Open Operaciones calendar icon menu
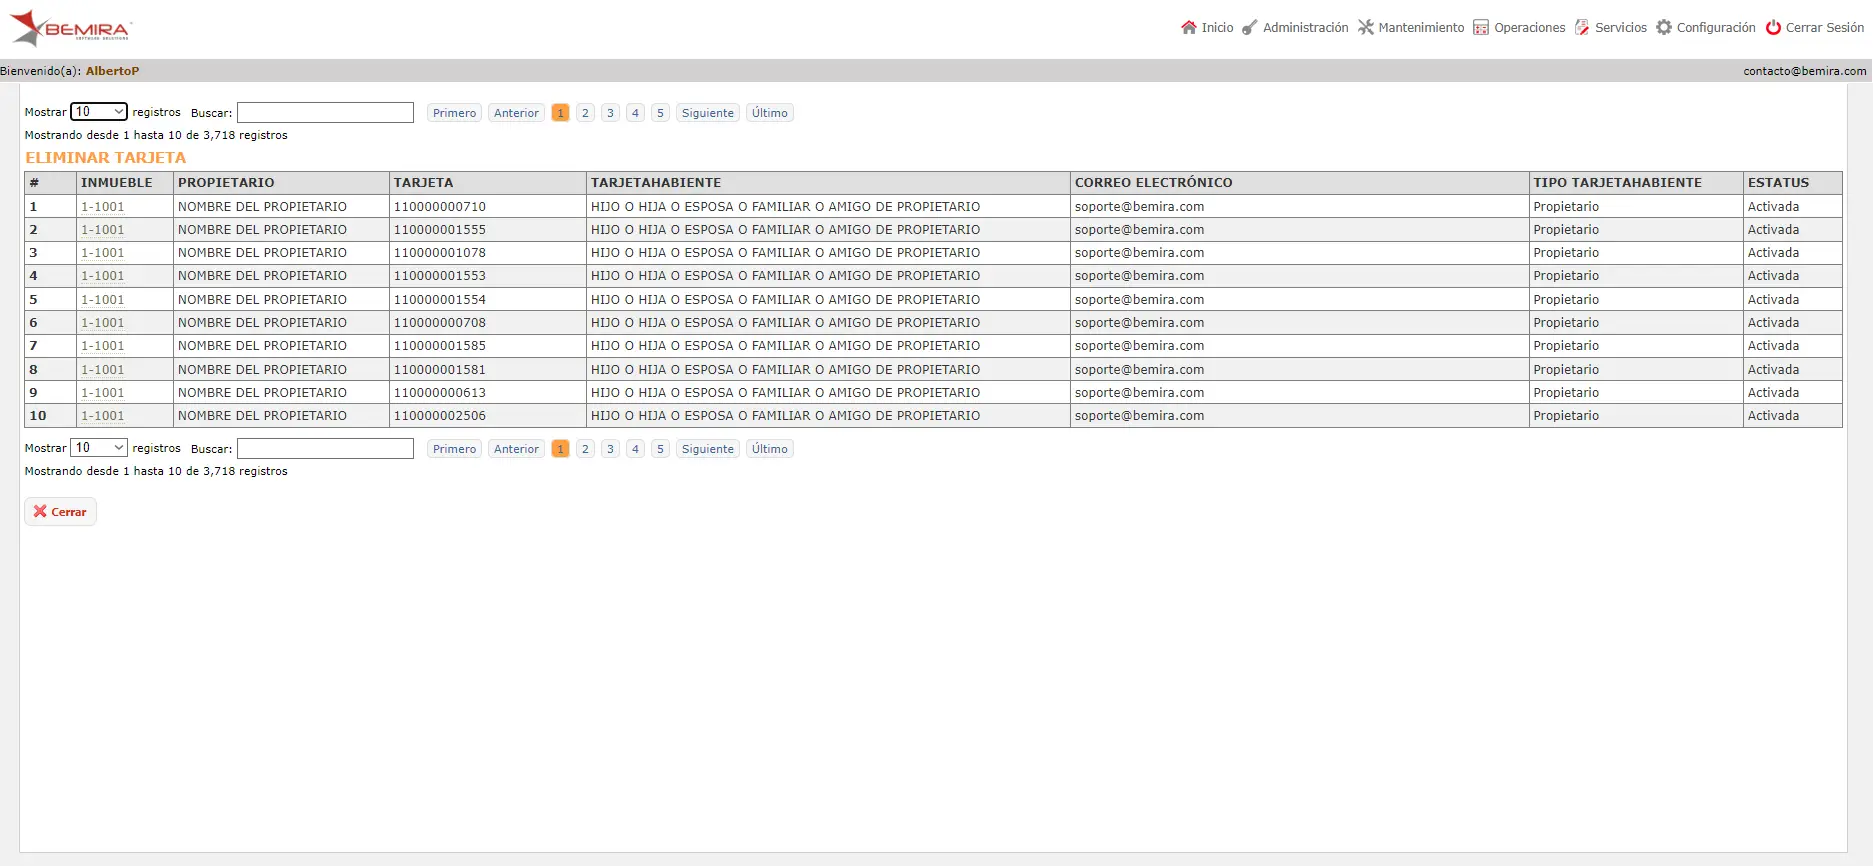 click(x=1481, y=28)
